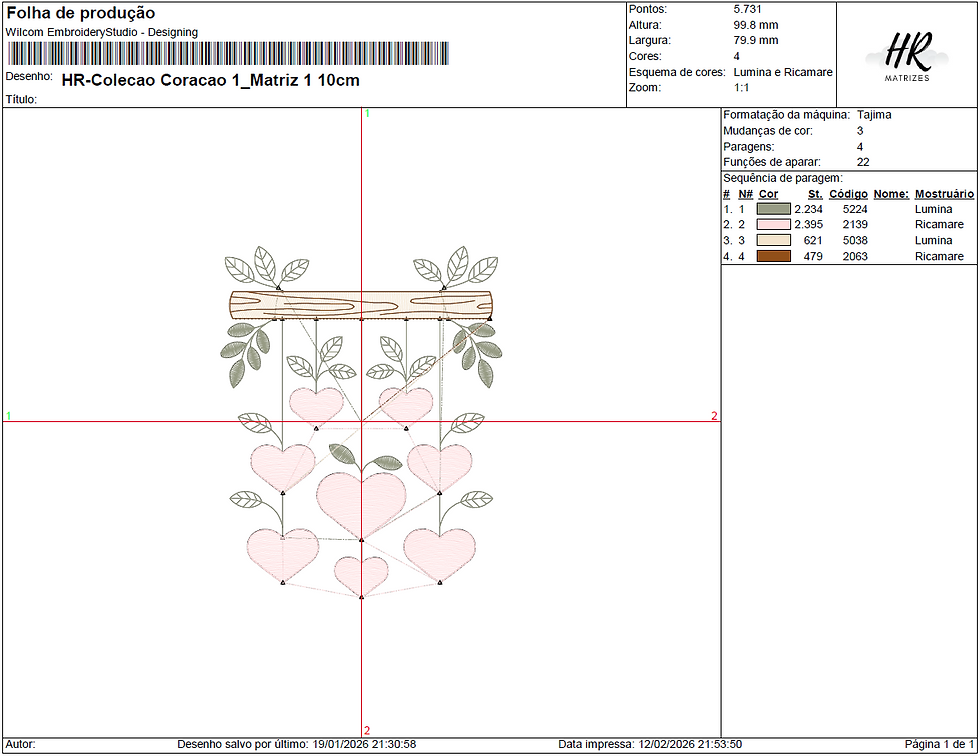Click the top-left leaf cluster
Screen dimensions: 980x756
coord(266,267)
